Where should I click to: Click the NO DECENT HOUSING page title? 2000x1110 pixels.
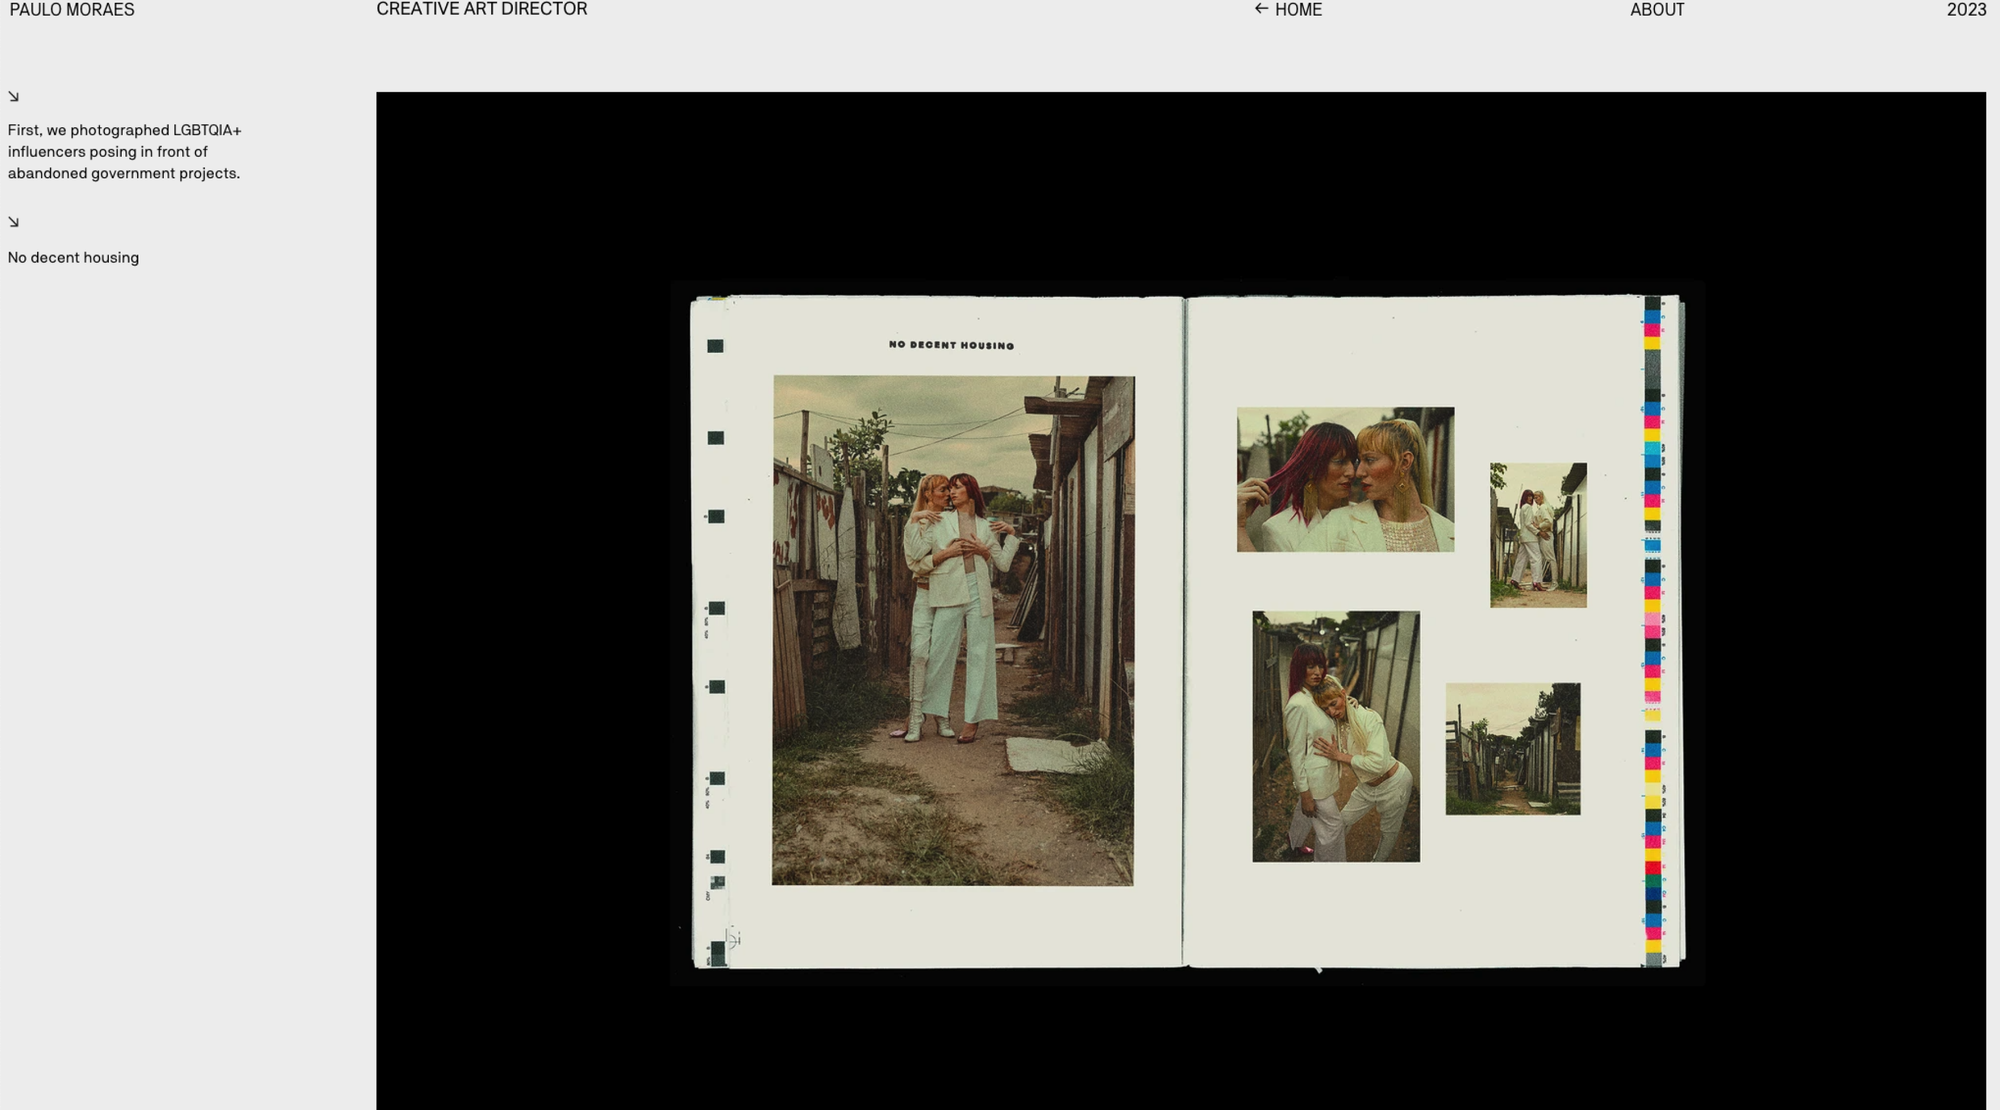pos(951,345)
